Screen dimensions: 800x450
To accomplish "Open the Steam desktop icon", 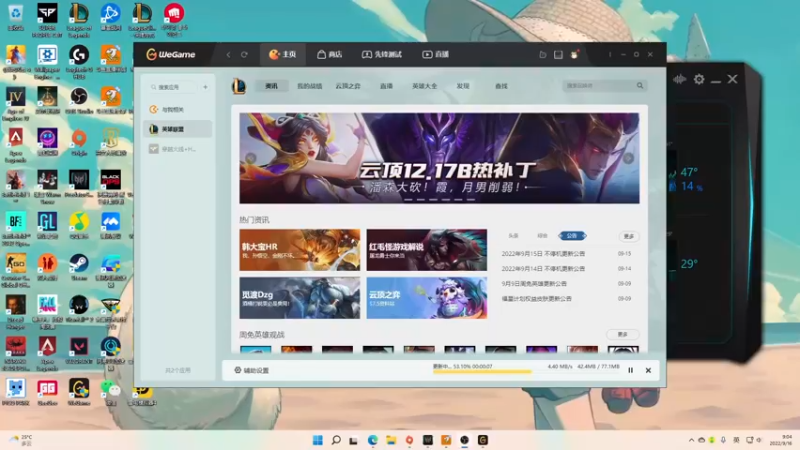I will click(x=79, y=267).
